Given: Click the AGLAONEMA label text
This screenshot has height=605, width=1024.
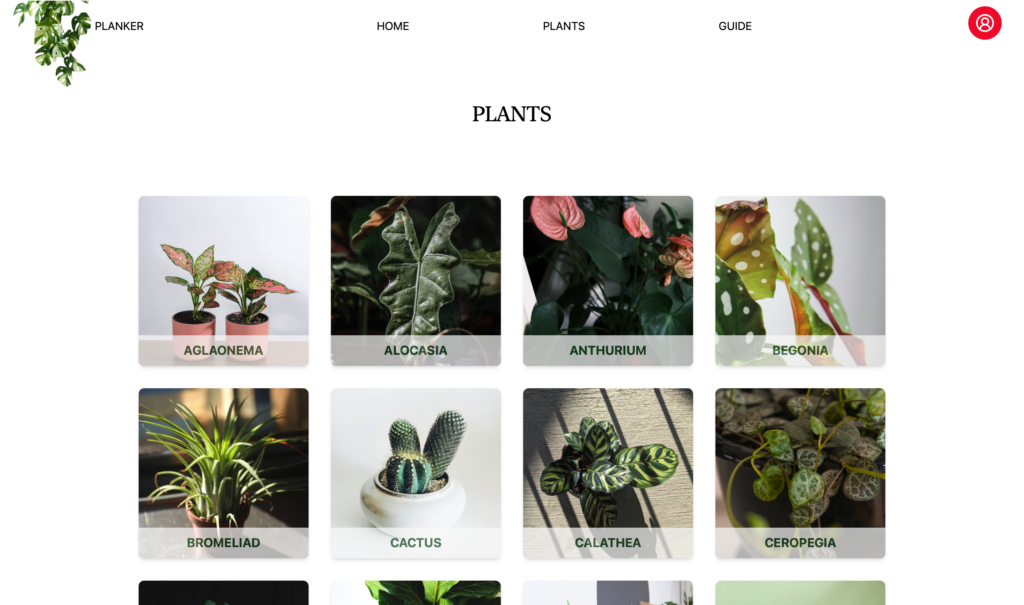Looking at the screenshot, I should [x=223, y=351].
